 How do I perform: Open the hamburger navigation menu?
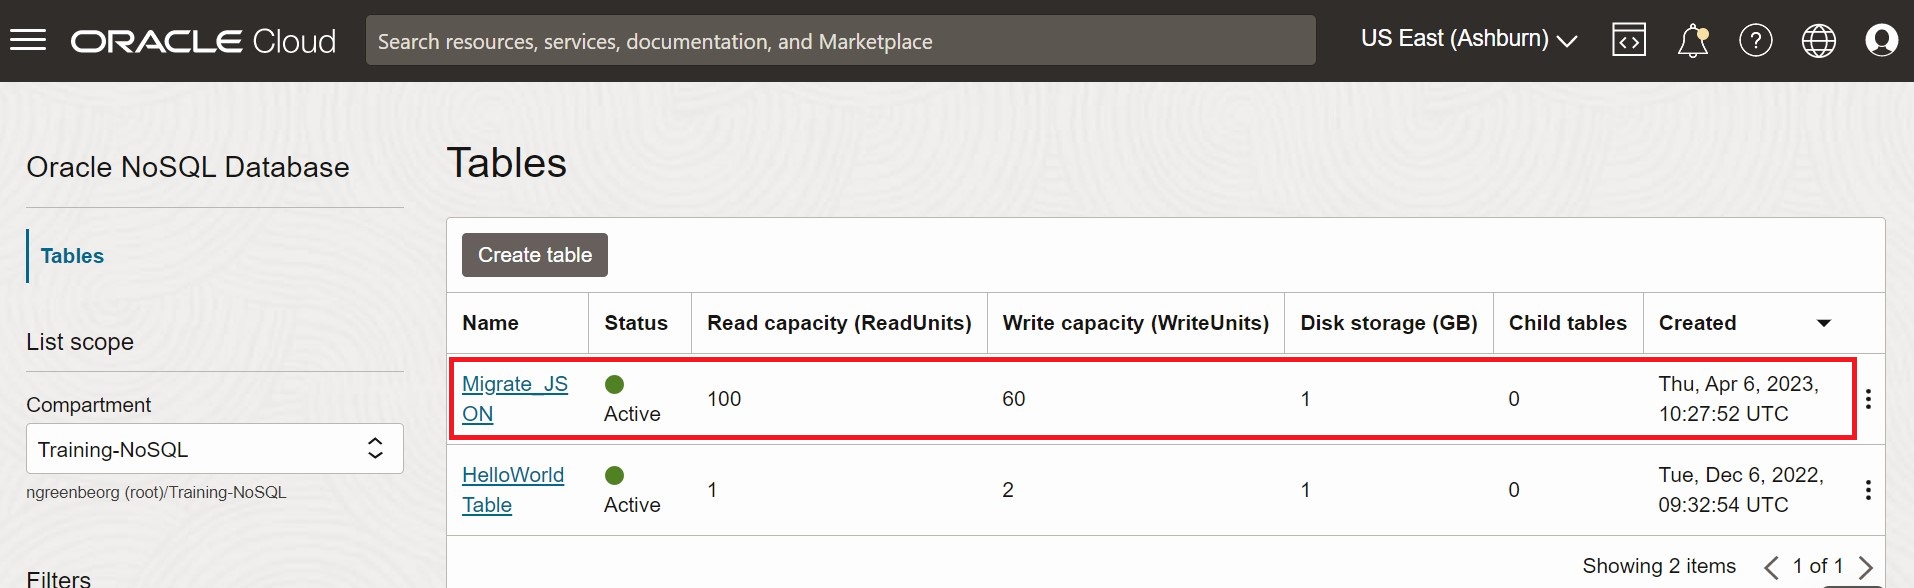pyautogui.click(x=28, y=40)
